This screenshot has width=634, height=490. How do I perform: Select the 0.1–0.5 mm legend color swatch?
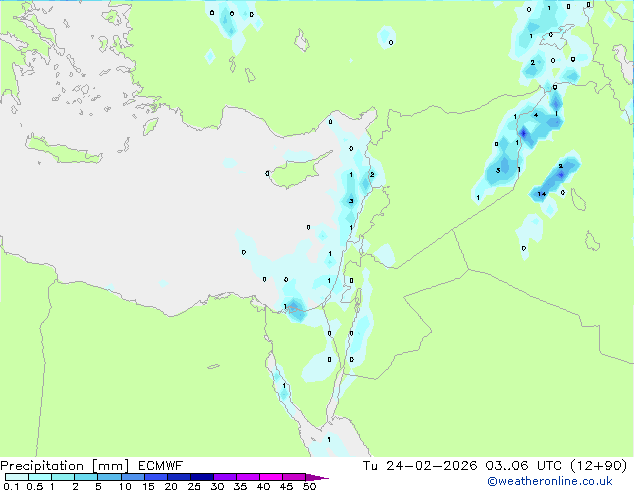click(17, 477)
